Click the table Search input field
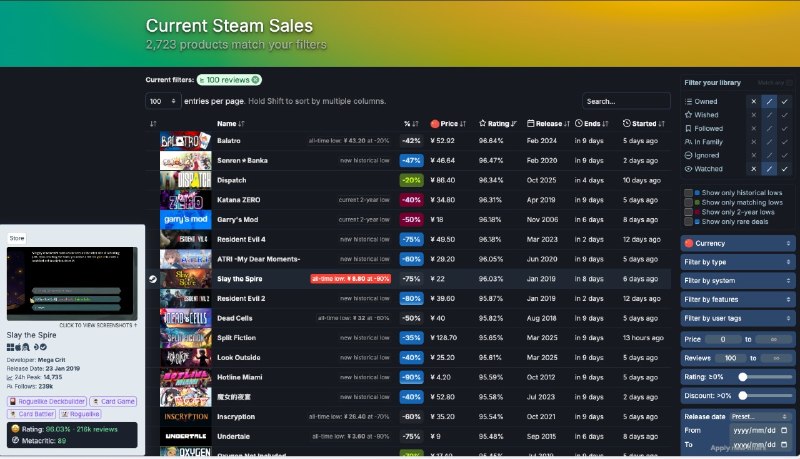Viewport: 800px width, 459px height. pyautogui.click(x=626, y=101)
